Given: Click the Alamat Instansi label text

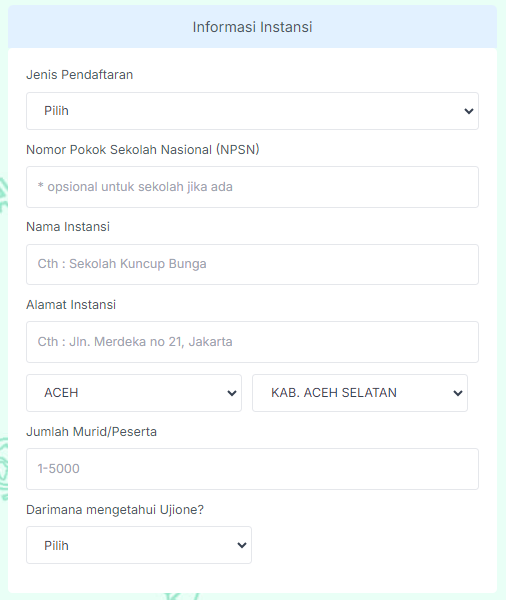Looking at the screenshot, I should coord(71,305).
